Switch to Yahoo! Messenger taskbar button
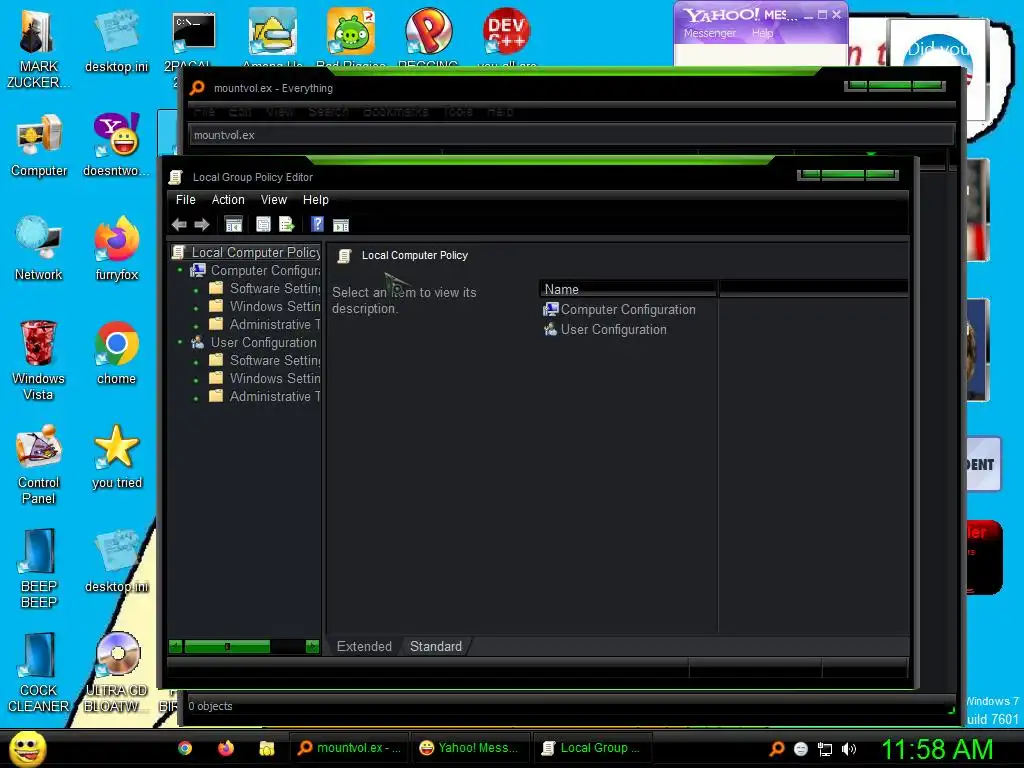Viewport: 1024px width, 768px height. click(470, 748)
